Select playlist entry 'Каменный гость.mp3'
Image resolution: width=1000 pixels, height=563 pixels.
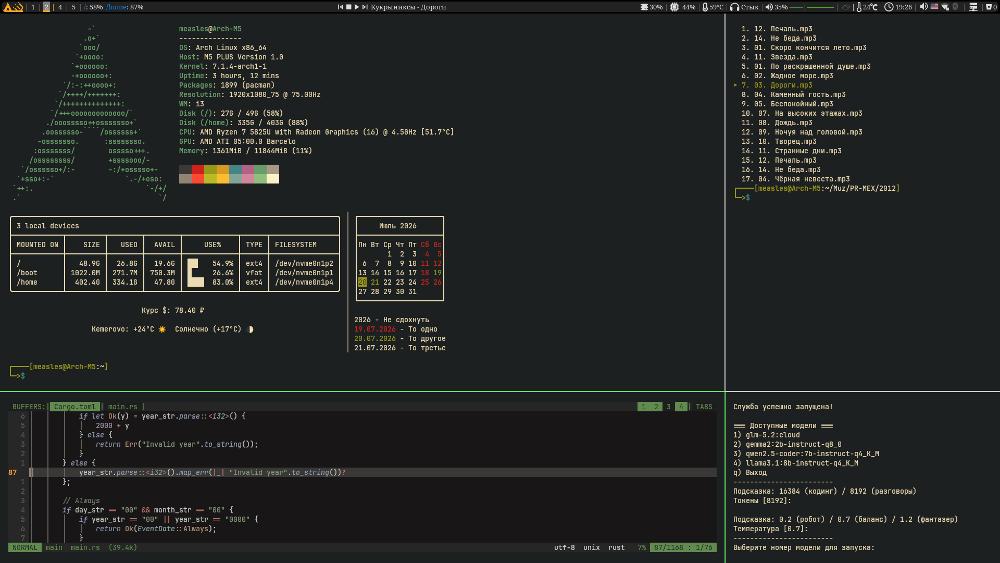point(793,94)
